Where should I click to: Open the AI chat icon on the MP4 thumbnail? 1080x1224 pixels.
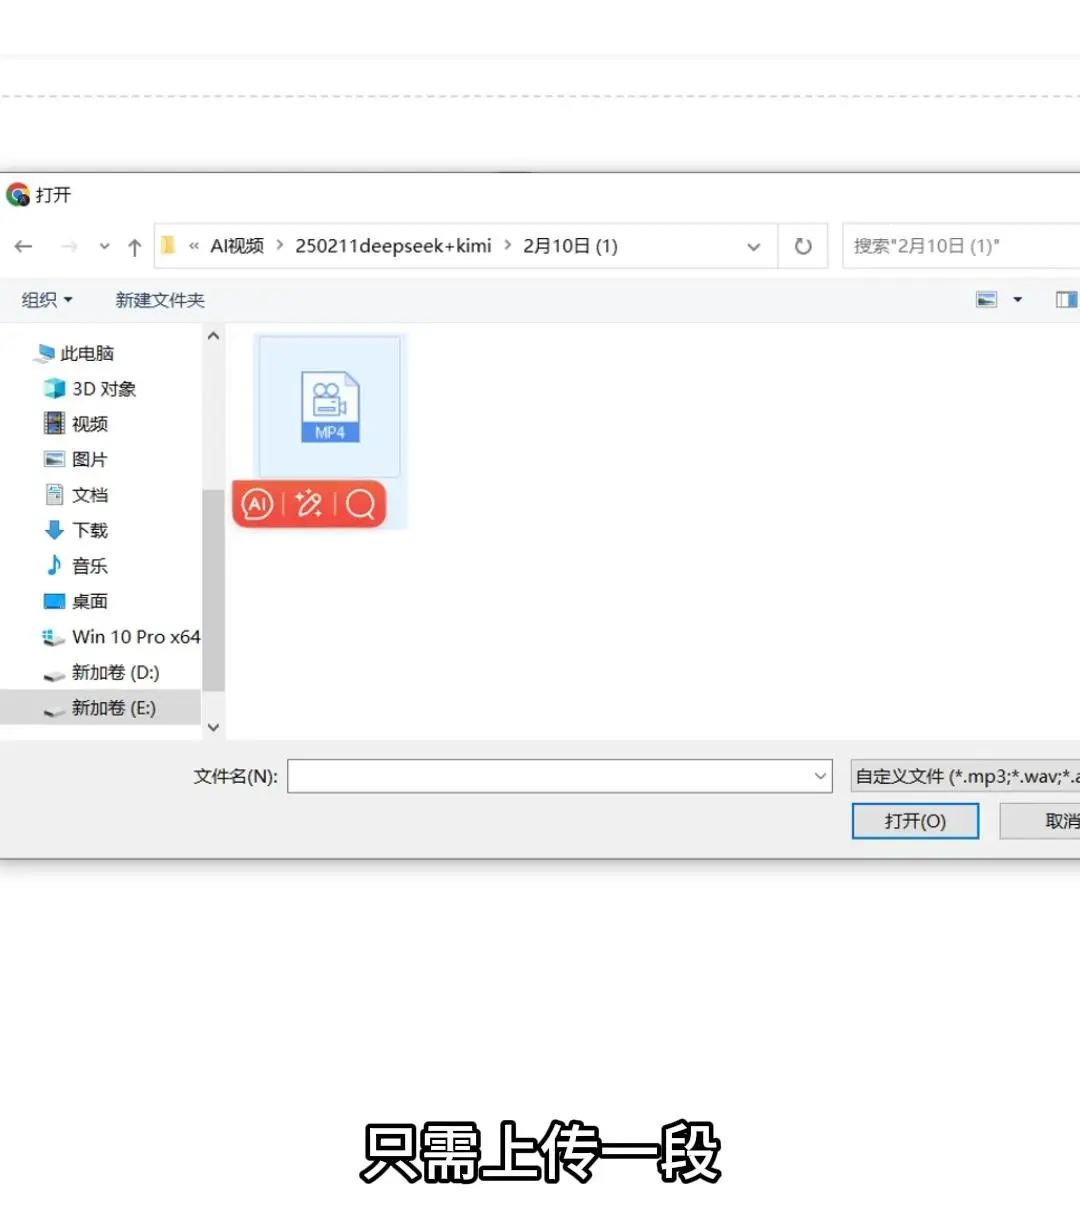tap(257, 505)
